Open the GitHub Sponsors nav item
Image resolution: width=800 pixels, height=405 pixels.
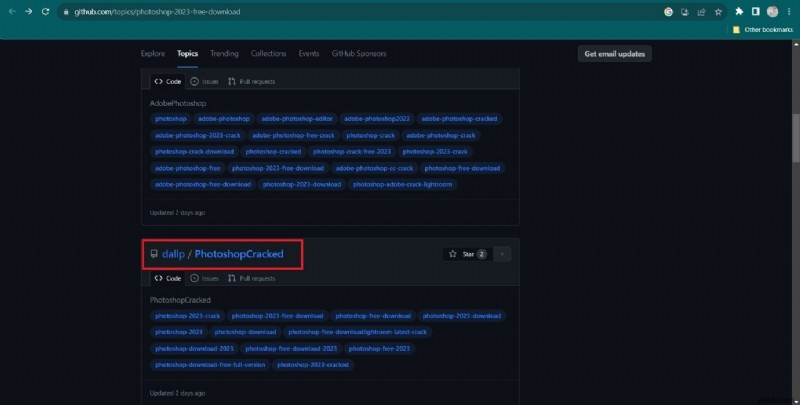point(359,54)
